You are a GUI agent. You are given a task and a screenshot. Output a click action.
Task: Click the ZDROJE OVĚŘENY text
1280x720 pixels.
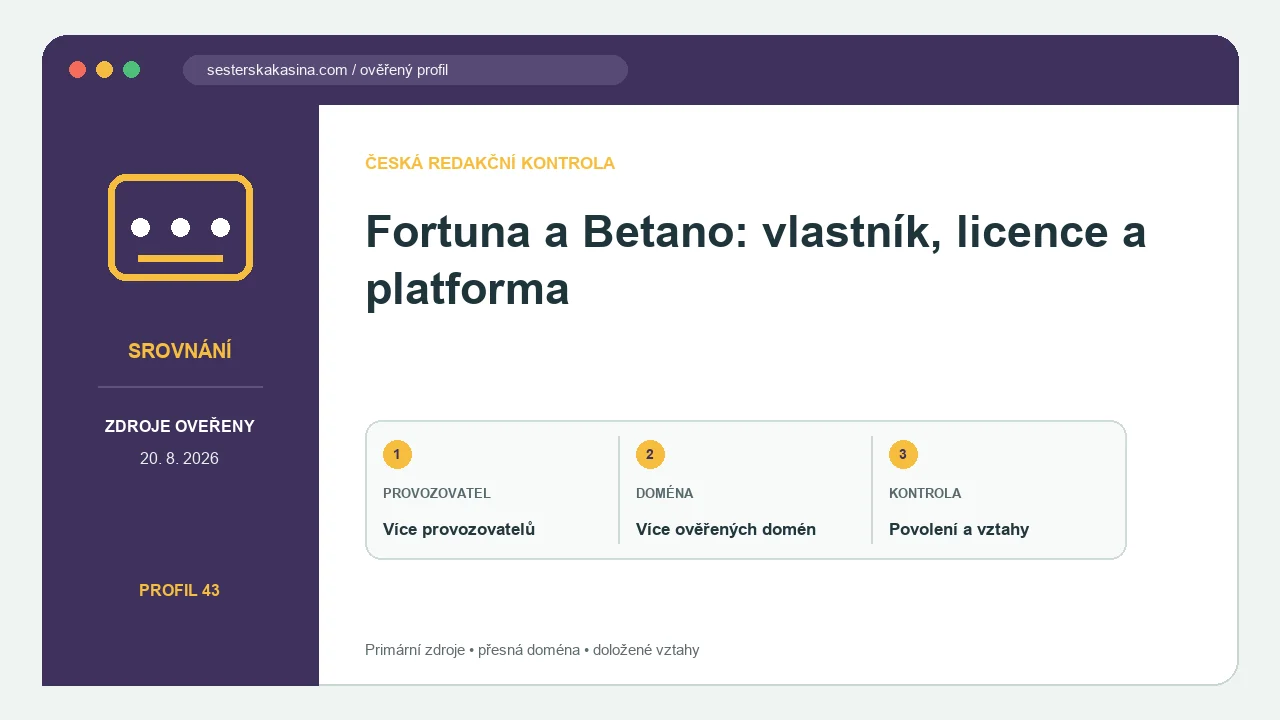[x=180, y=426]
